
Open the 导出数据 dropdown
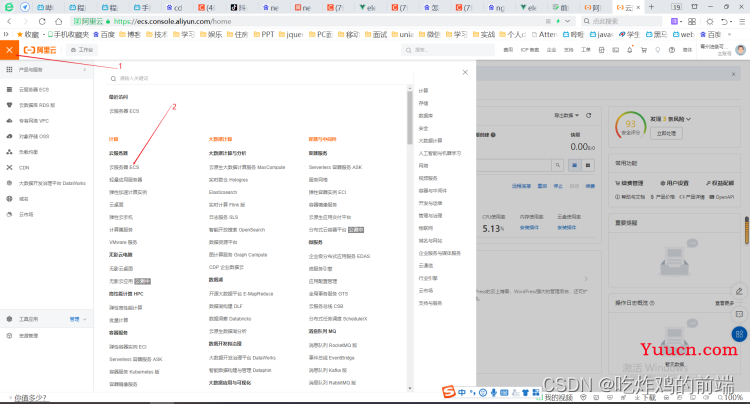[566, 115]
